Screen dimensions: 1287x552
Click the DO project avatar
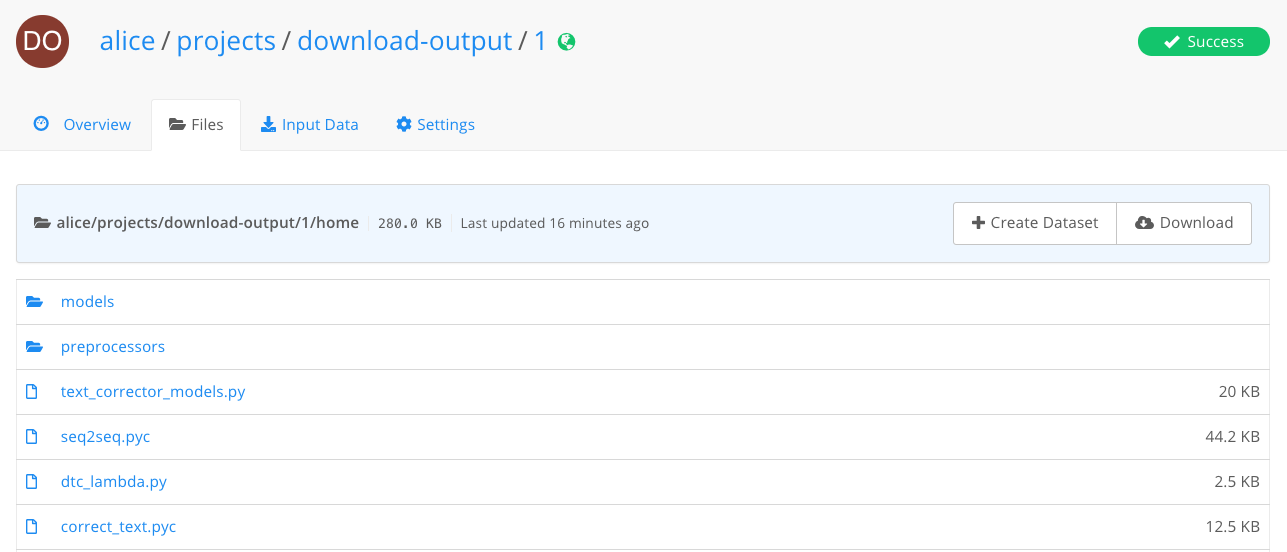(43, 41)
